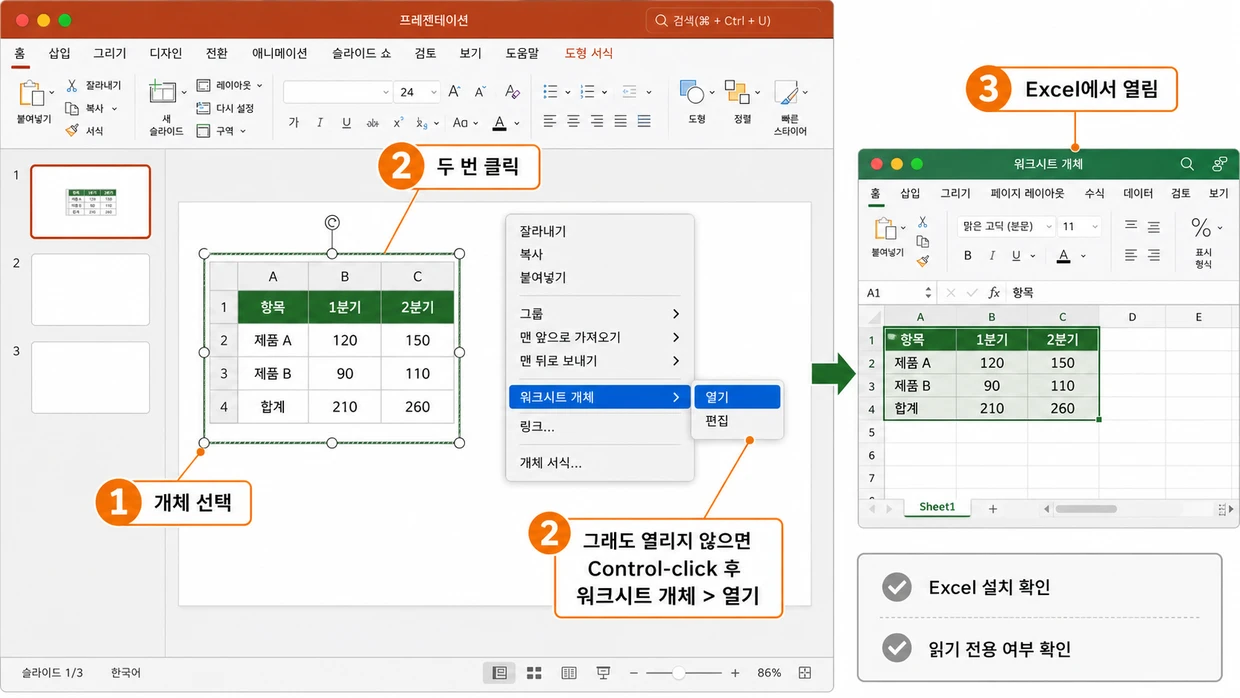1240x698 pixels.
Task: Click the Cut scissors icon in Excel ribbon
Action: tap(922, 222)
